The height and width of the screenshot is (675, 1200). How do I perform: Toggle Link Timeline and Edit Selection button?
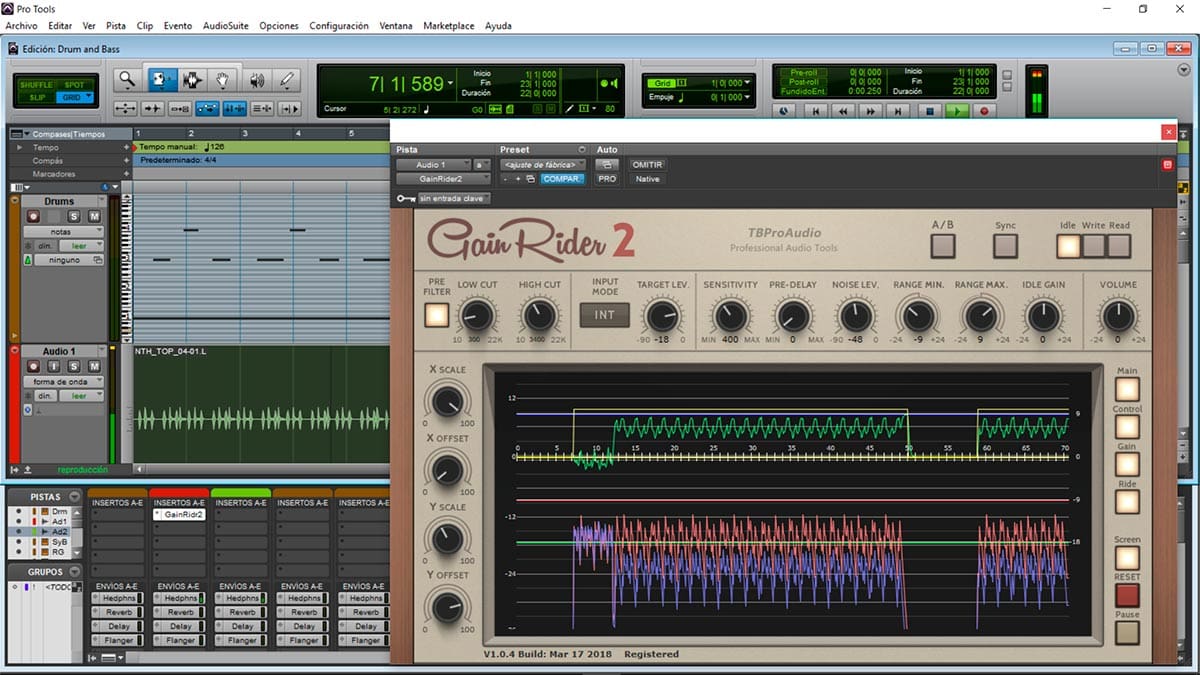(x=234, y=108)
